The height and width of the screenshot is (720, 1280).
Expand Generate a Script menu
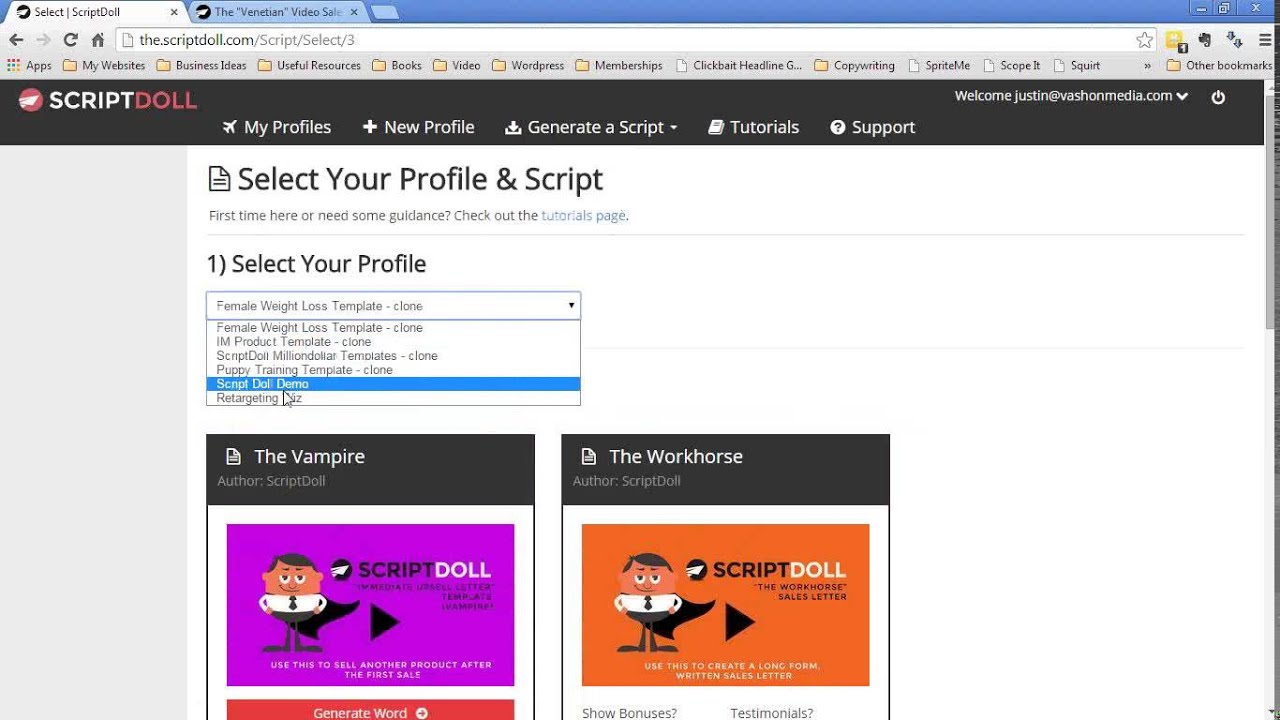coord(591,127)
